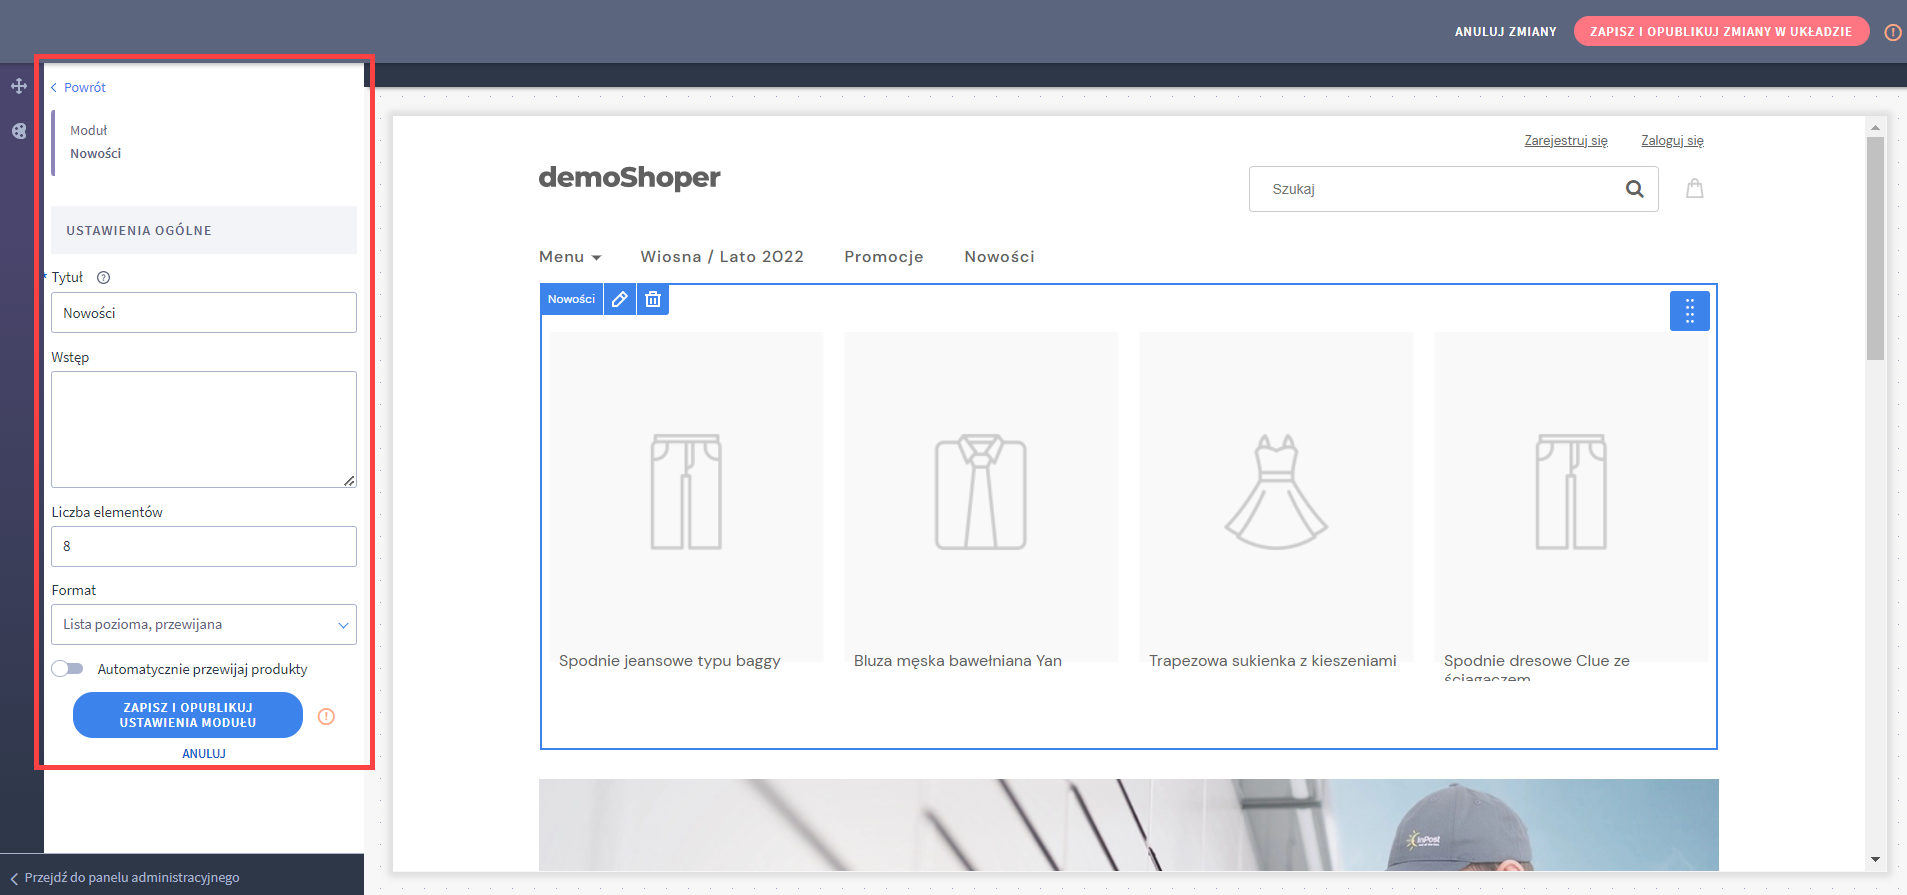This screenshot has height=895, width=1907.
Task: Click Zapisz i opublikuj ustawienia modułu button
Action: click(x=188, y=715)
